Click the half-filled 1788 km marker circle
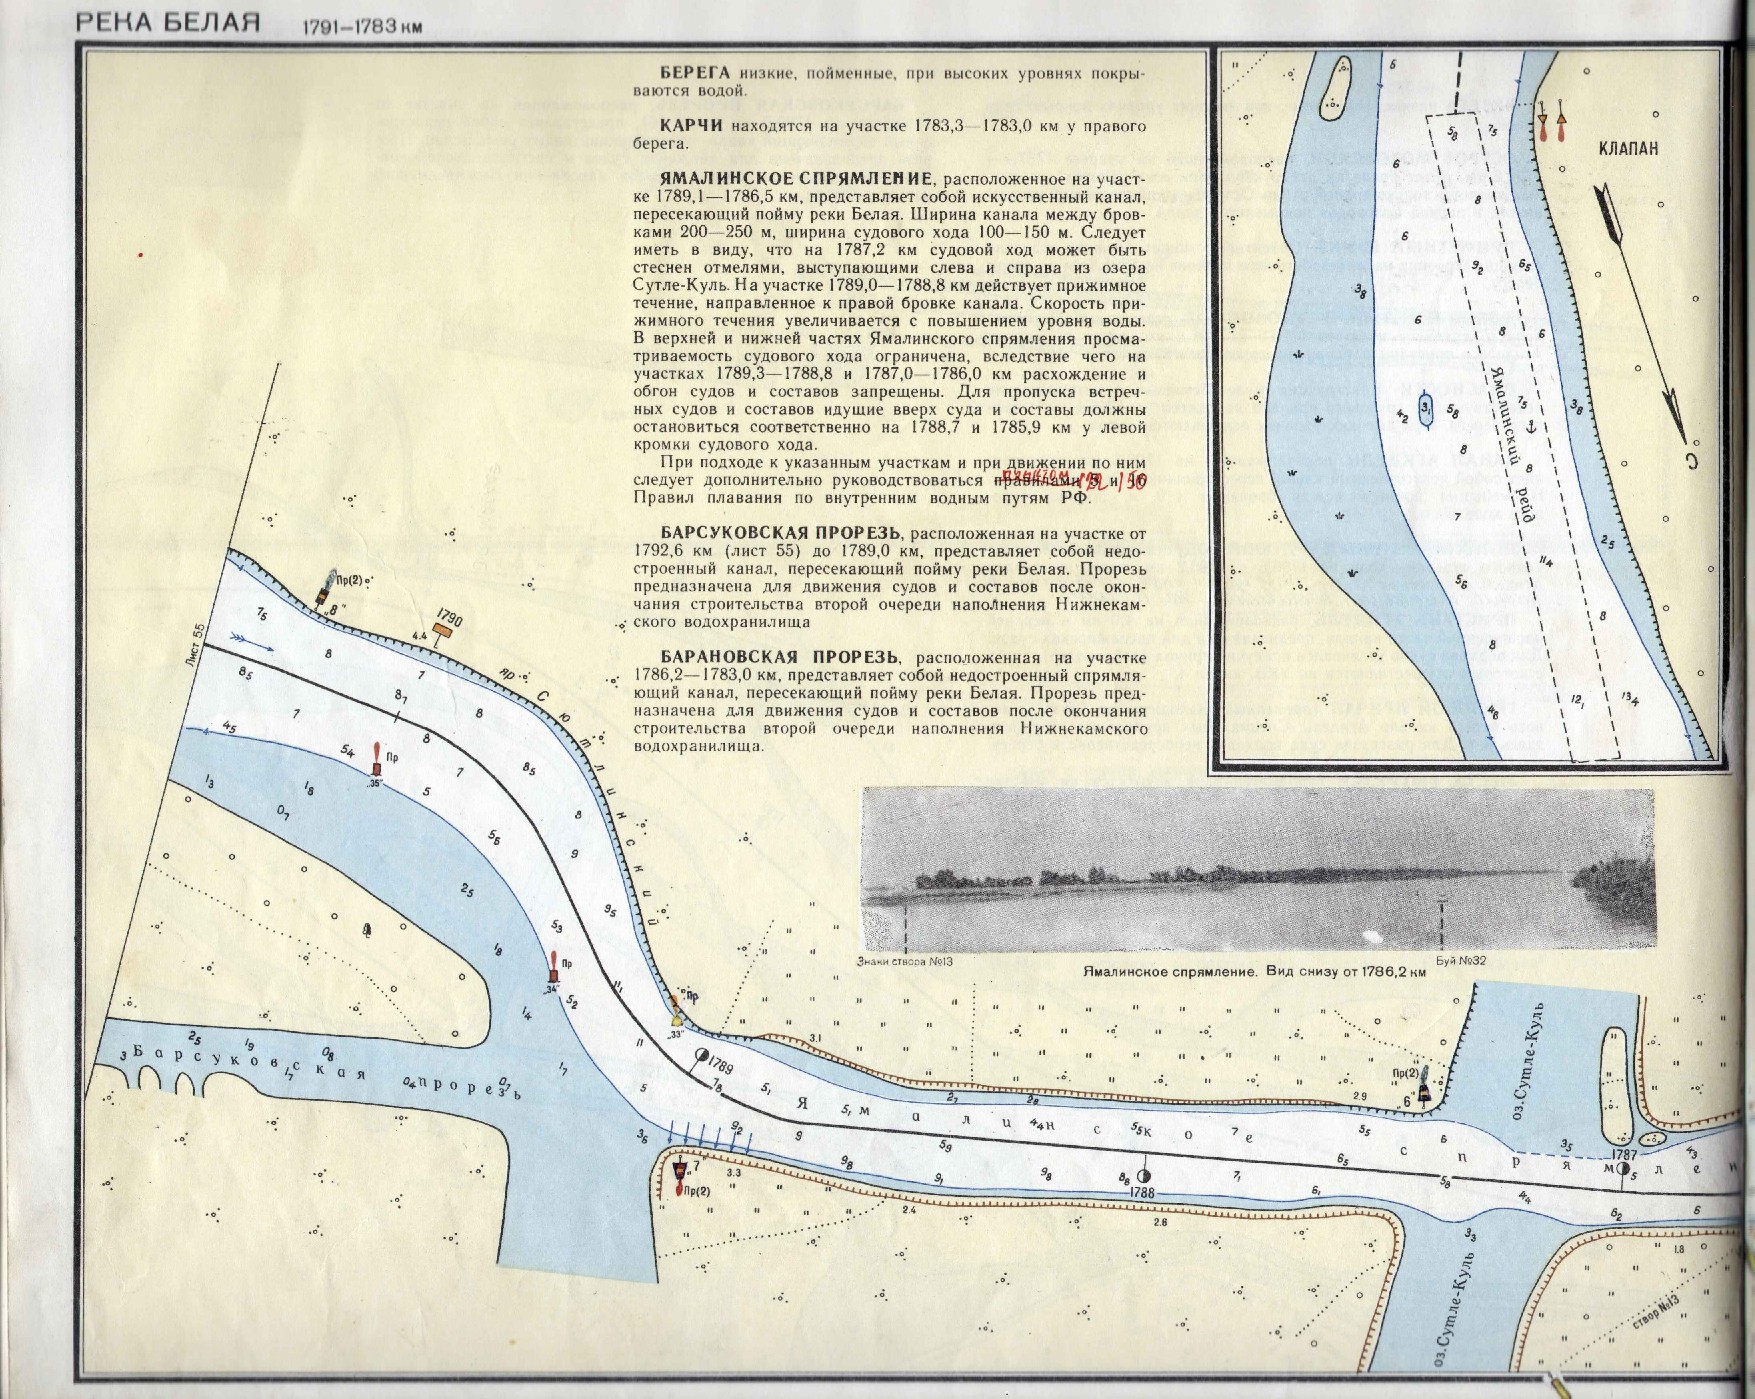Image resolution: width=1755 pixels, height=1399 pixels. pyautogui.click(x=1143, y=1178)
